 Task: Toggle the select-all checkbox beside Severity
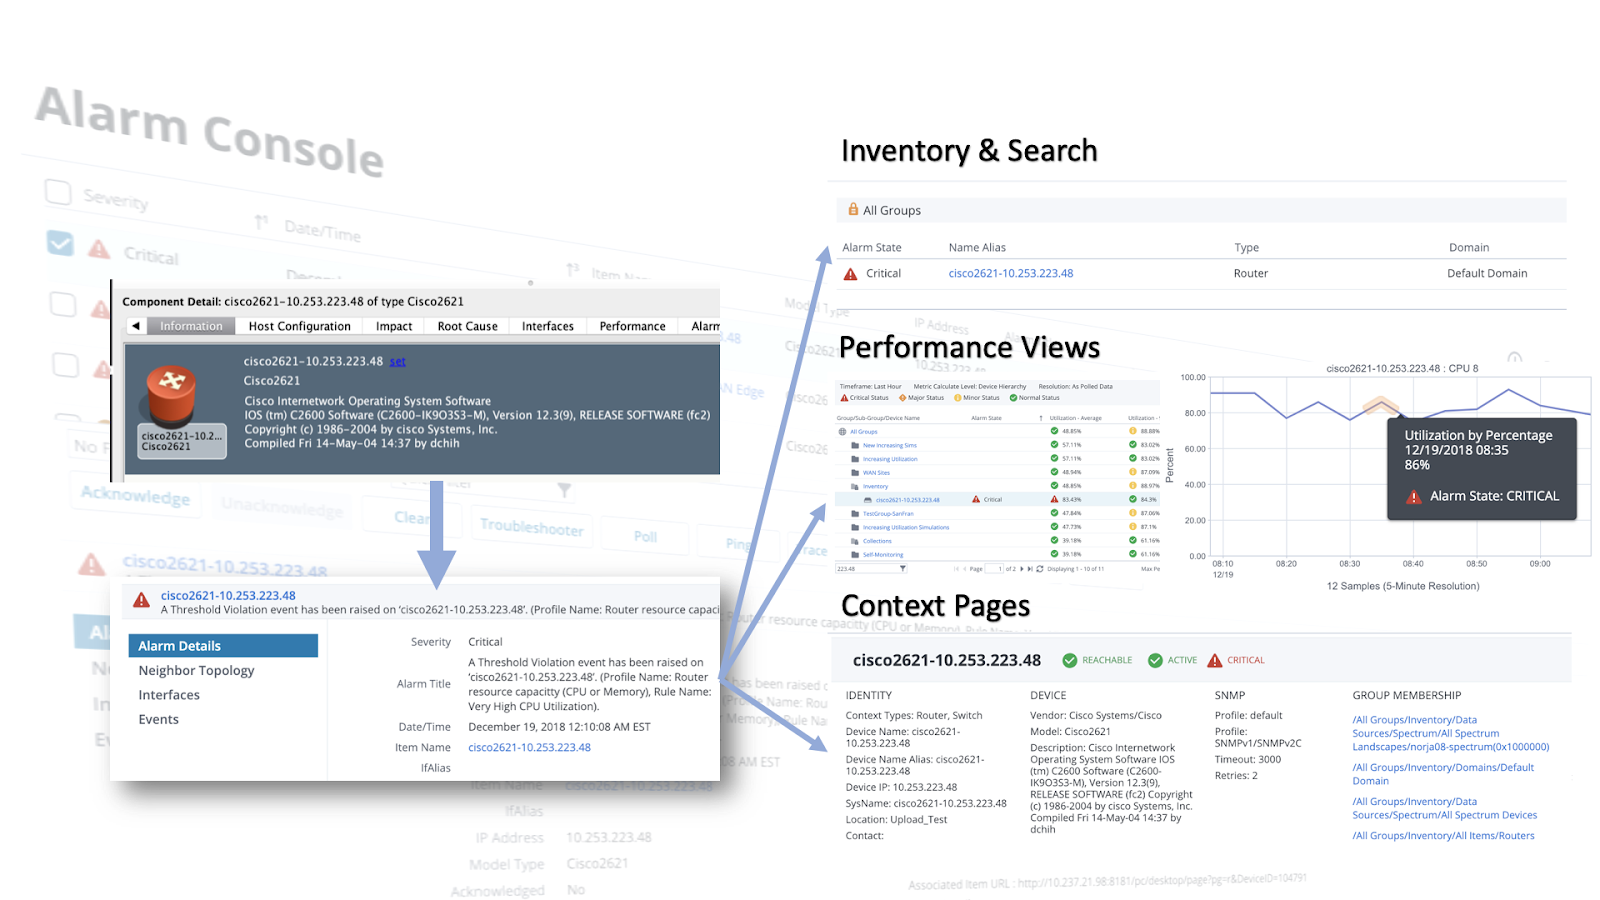58,192
